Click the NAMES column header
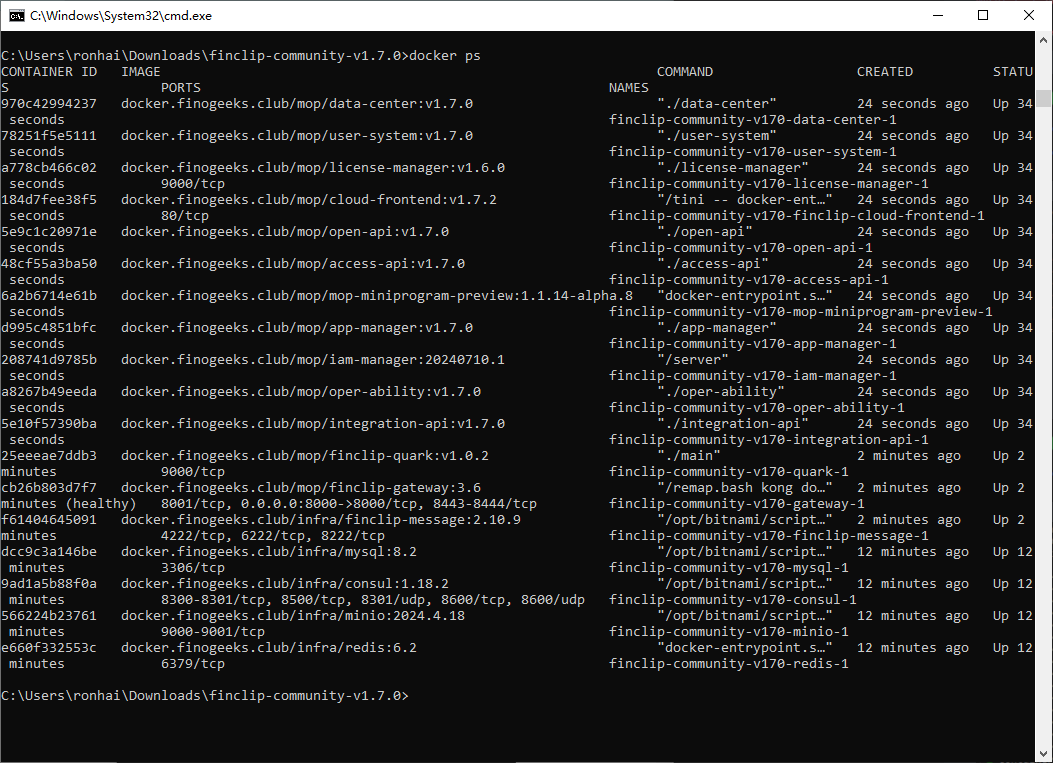This screenshot has width=1053, height=763. pos(629,88)
